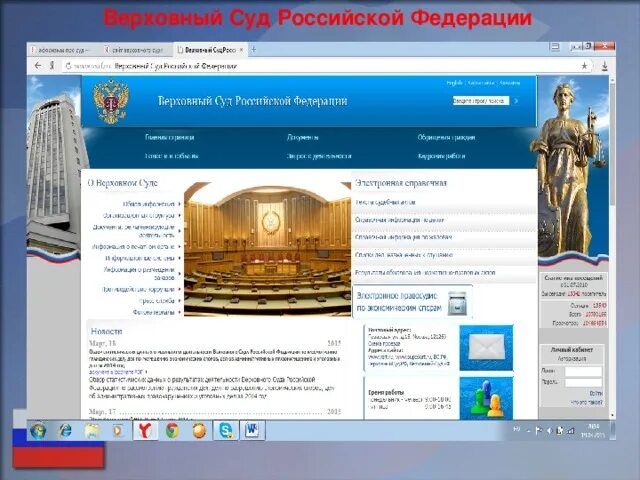Open 'Справочная информация по делам' row
640x480 pixels.
(x=444, y=220)
